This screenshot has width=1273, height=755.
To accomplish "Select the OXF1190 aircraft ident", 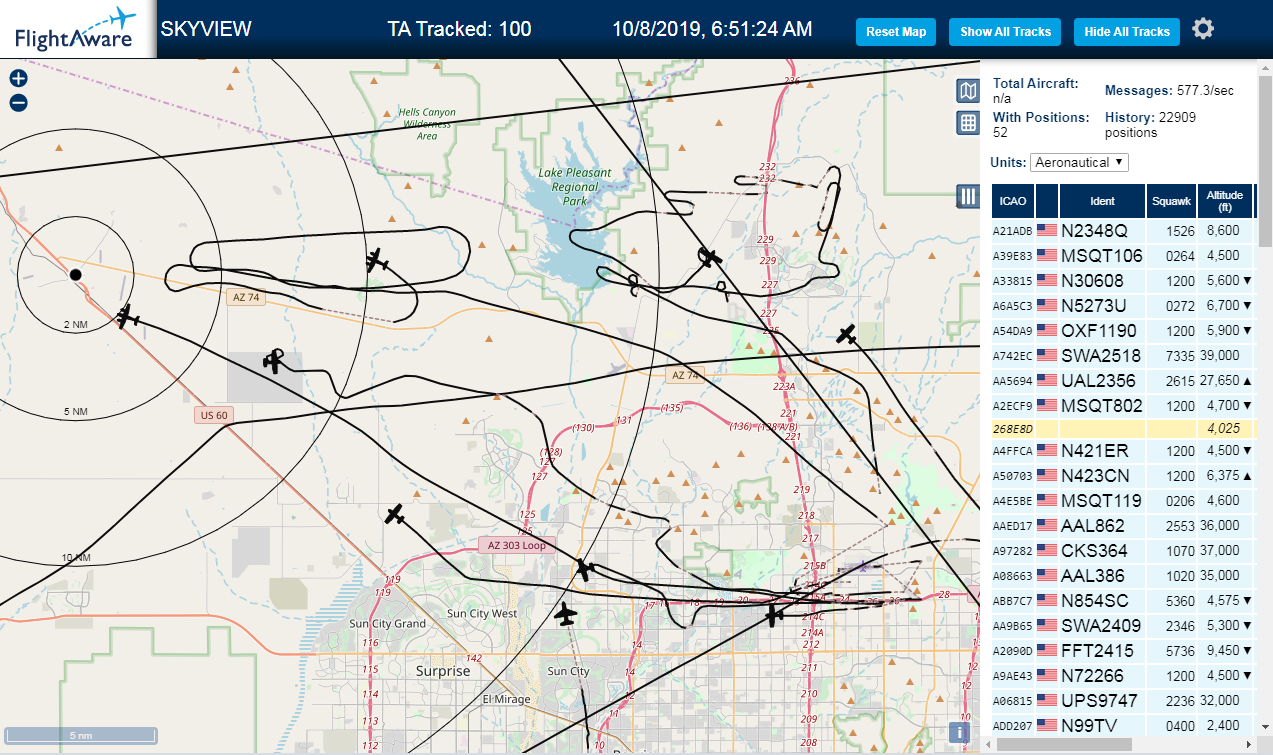I will (1099, 330).
